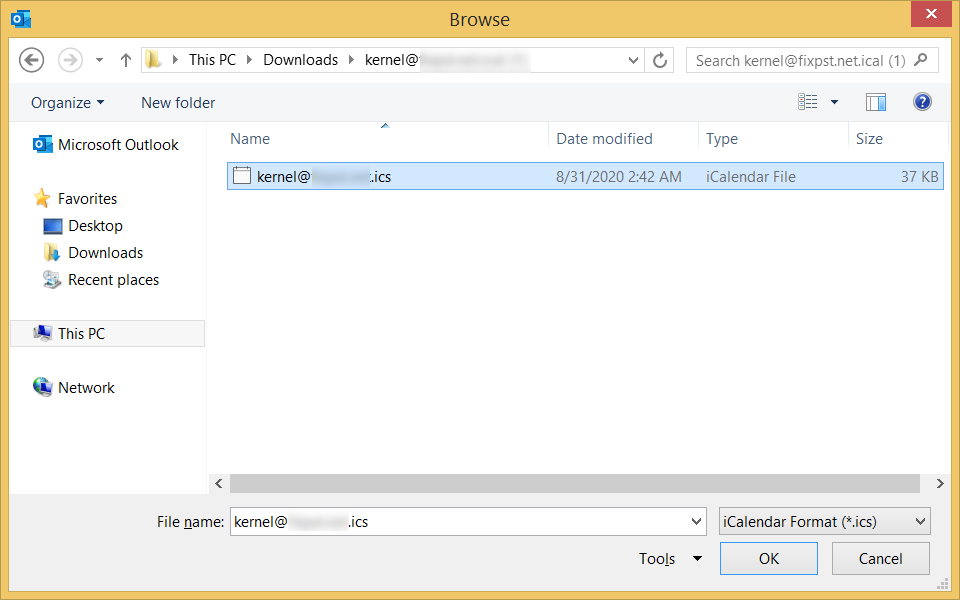
Task: Open the Tools dropdown menu
Action: pyautogui.click(x=670, y=559)
